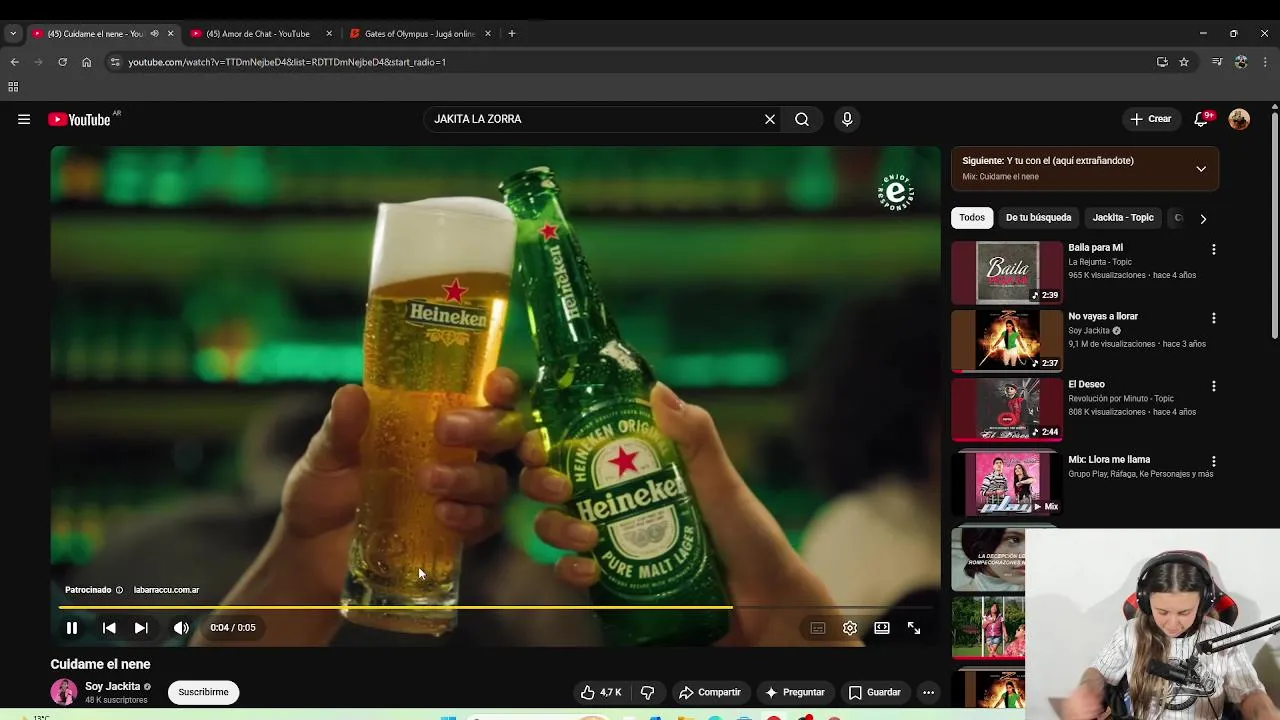Select the Jackita - Topic chip
The image size is (1280, 720).
pyautogui.click(x=1123, y=217)
